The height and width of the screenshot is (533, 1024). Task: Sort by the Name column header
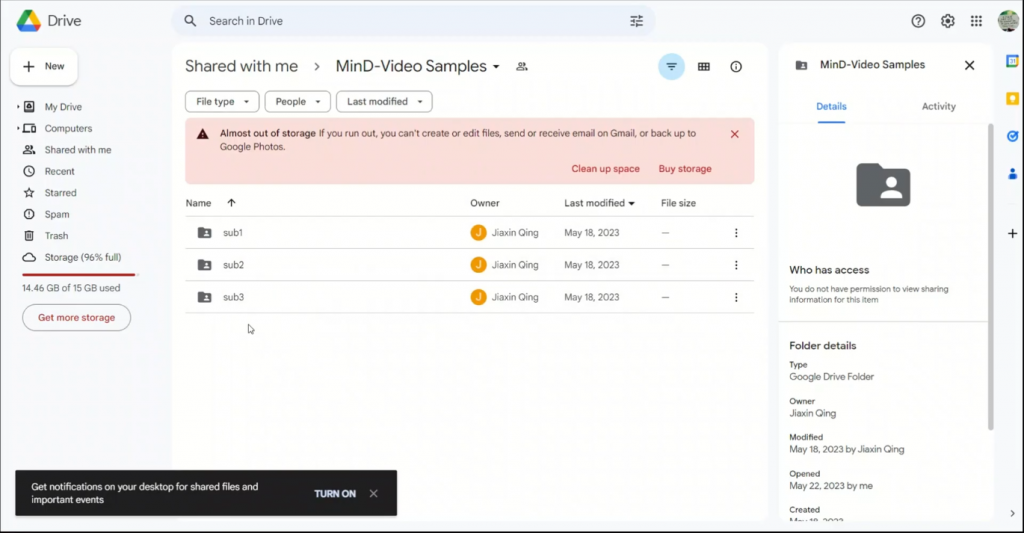click(198, 203)
